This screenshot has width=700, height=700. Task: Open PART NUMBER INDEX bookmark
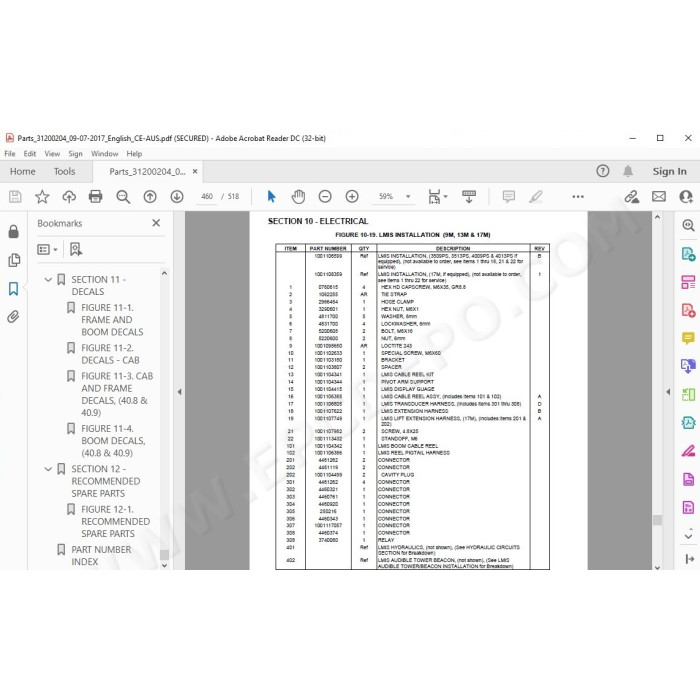click(x=101, y=555)
